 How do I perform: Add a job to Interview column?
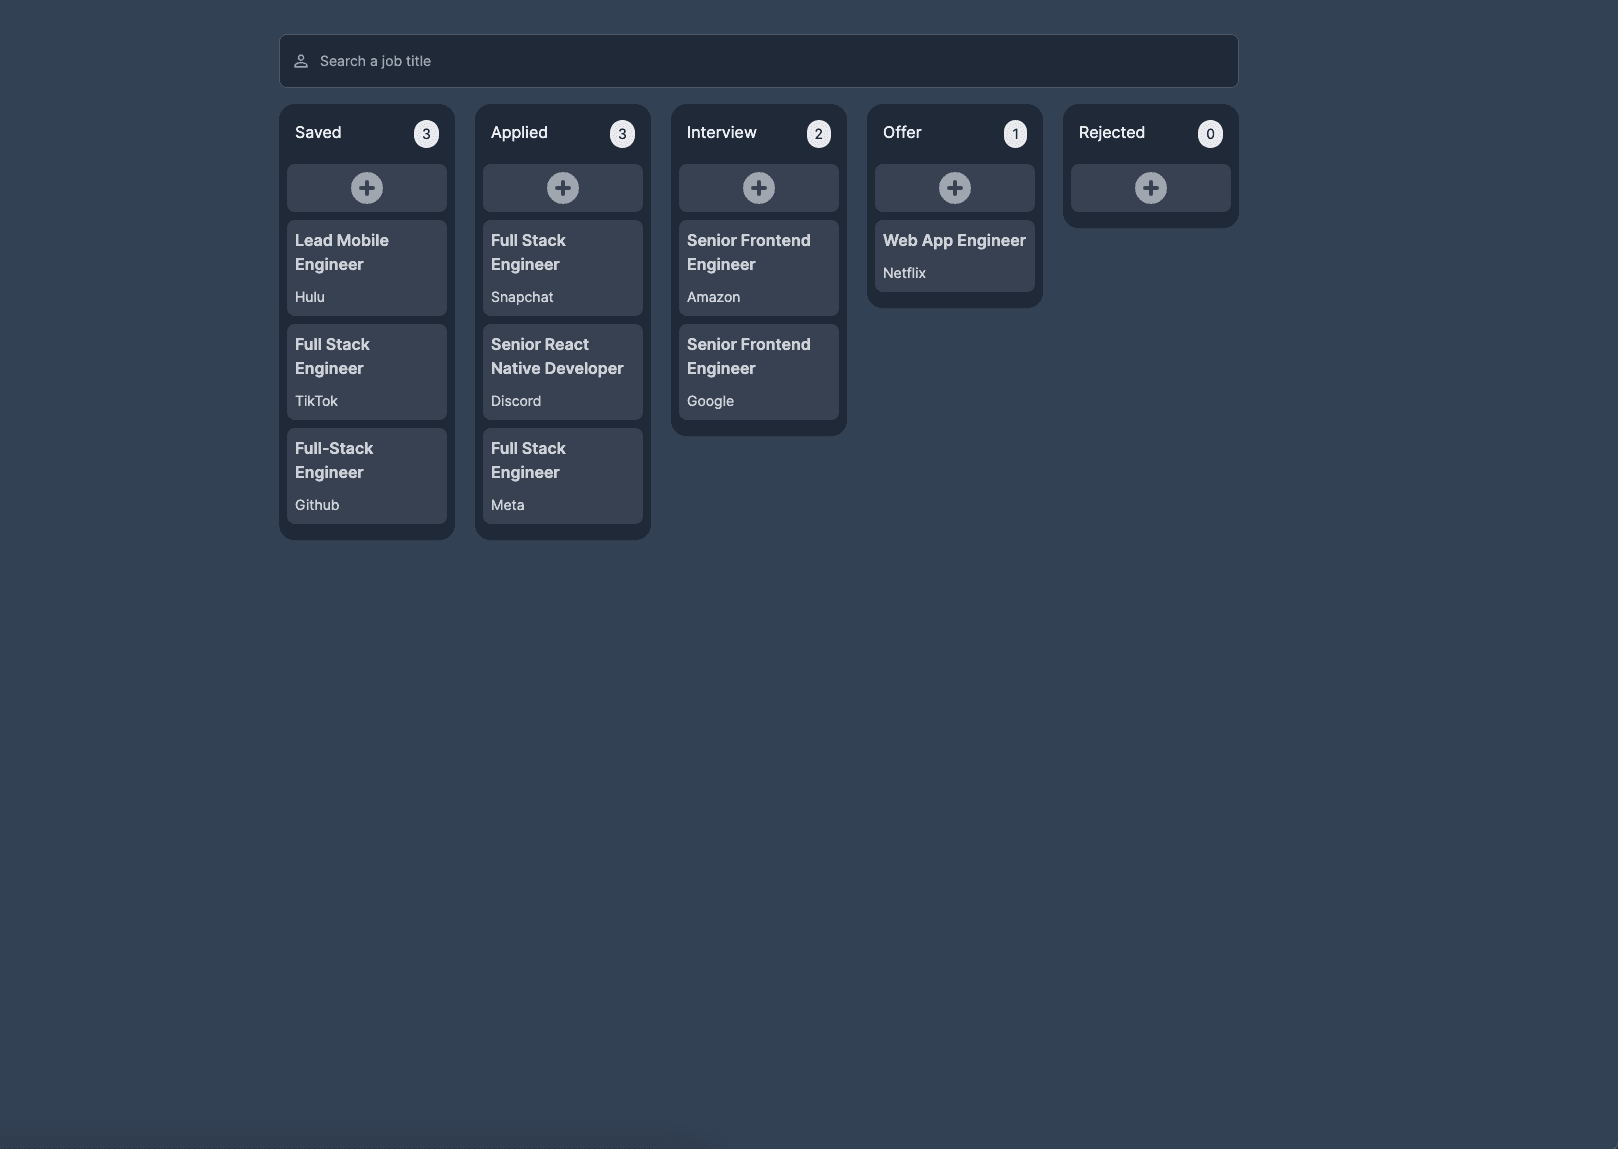(x=759, y=188)
